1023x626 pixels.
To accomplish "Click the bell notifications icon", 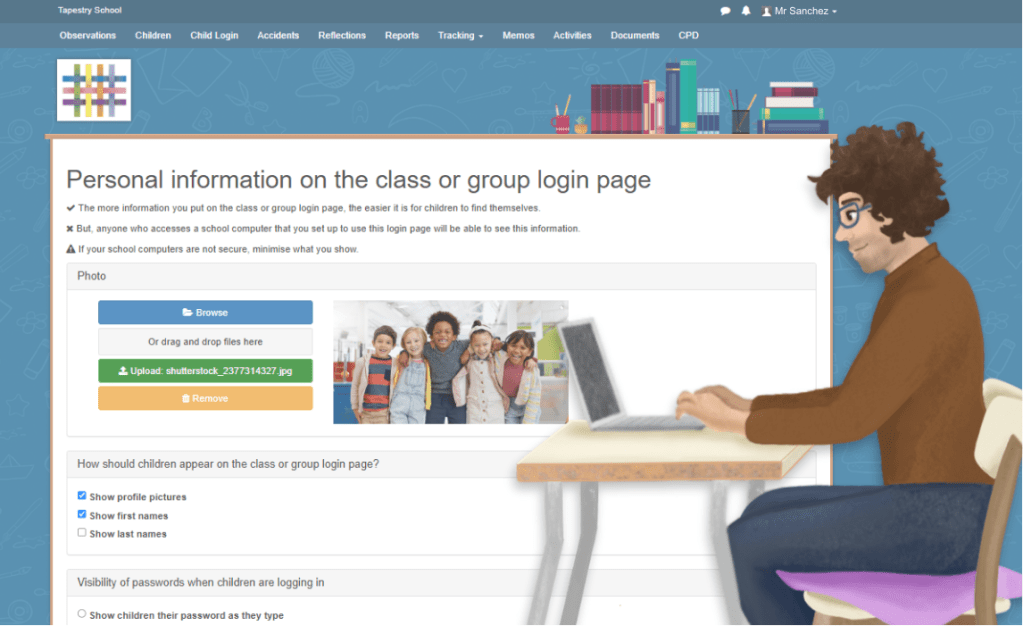I will pos(745,11).
